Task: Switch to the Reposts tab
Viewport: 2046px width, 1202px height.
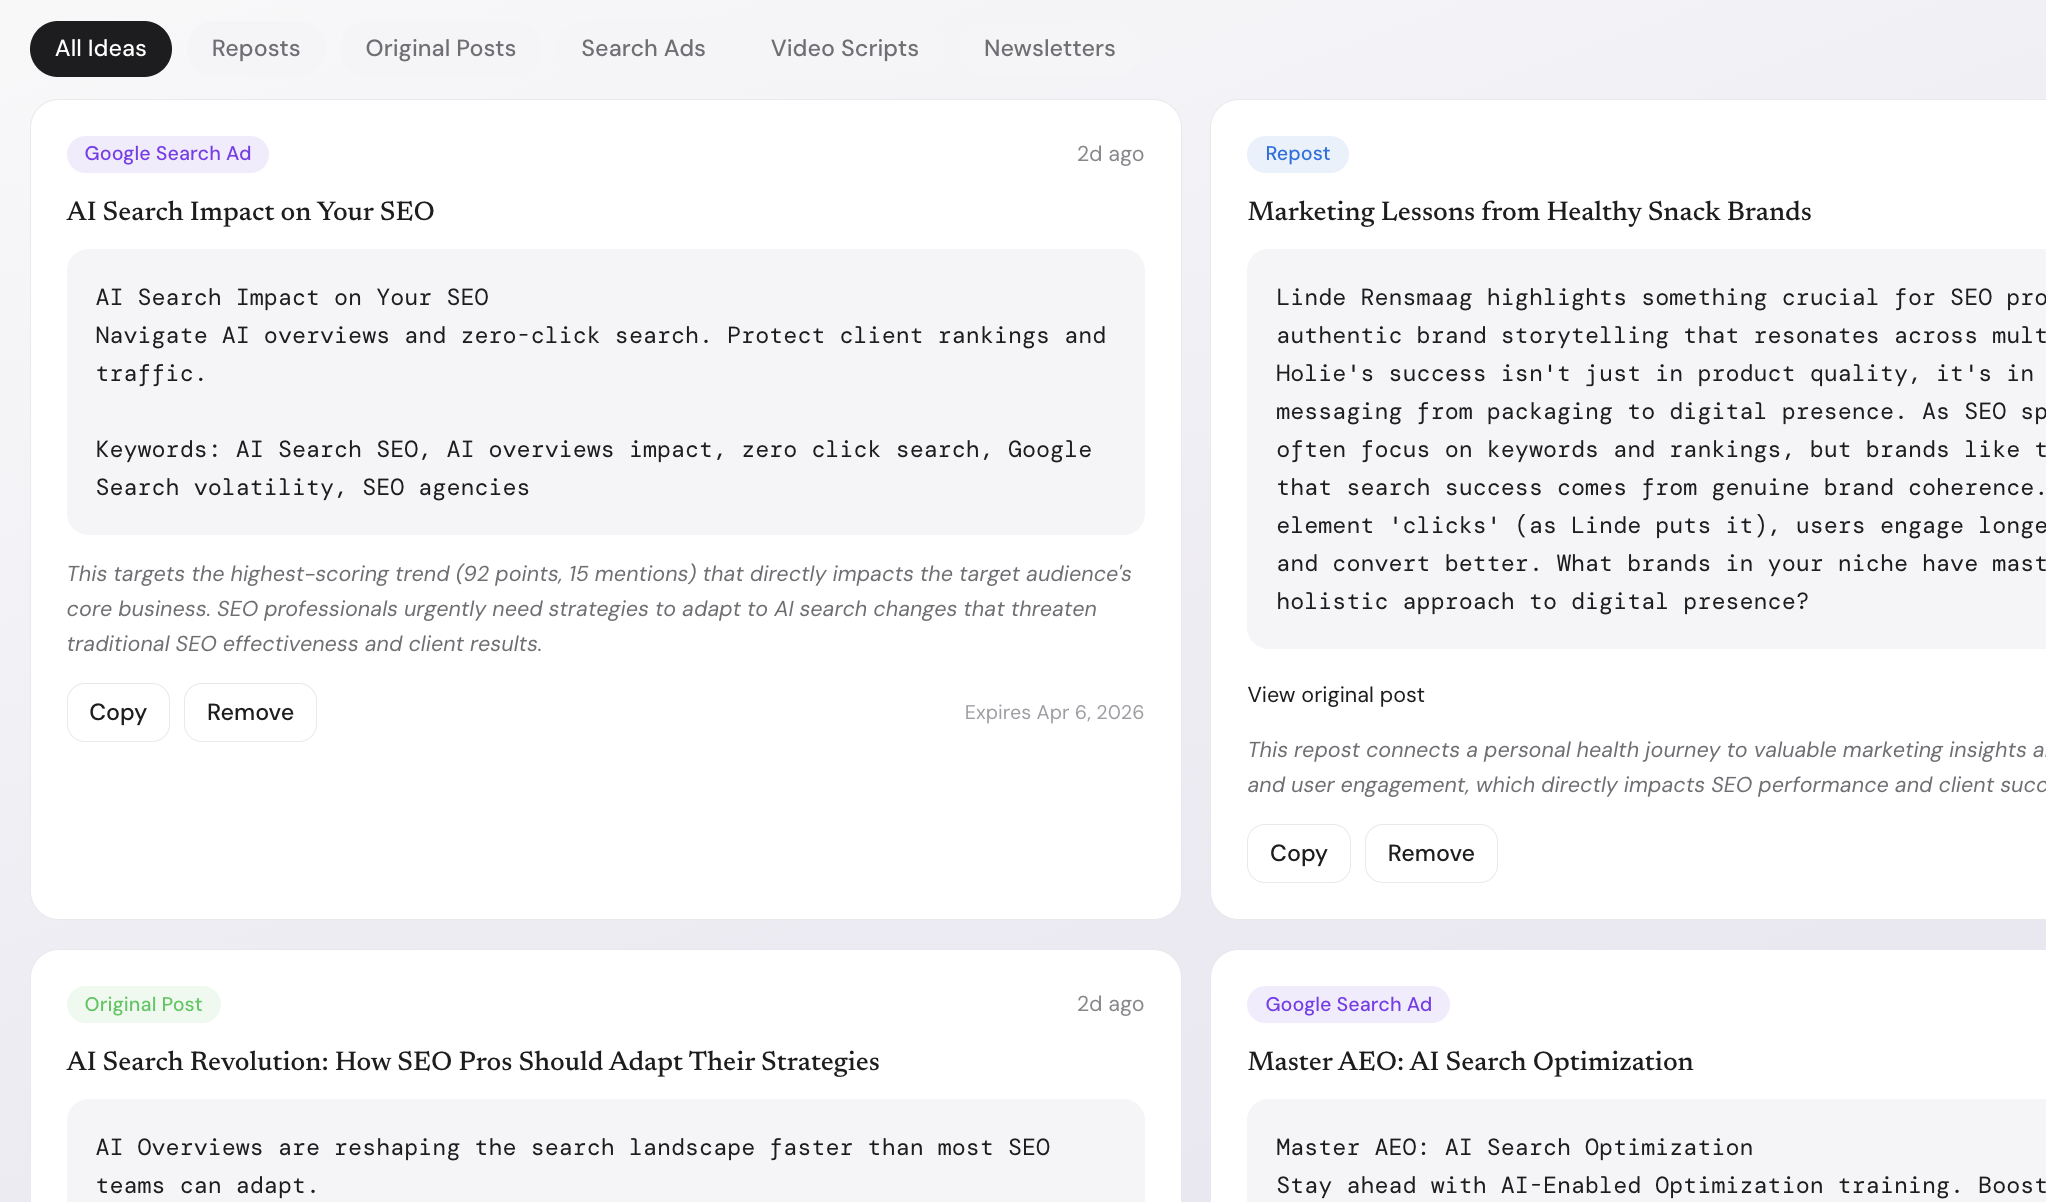Action: click(255, 48)
